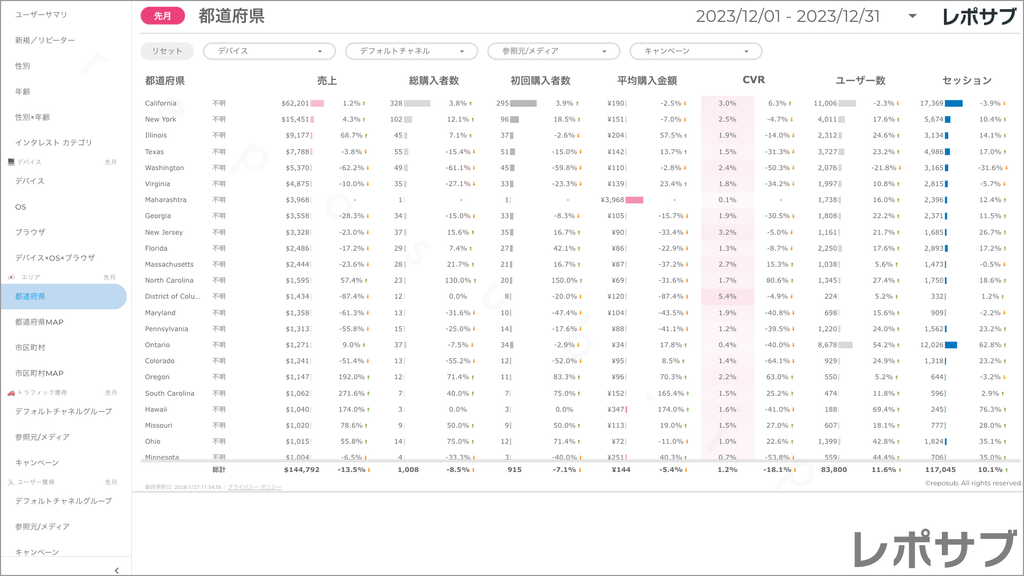Screen dimensions: 1024x576
Task: Open the デバイス filter dropdown
Action: pos(270,51)
